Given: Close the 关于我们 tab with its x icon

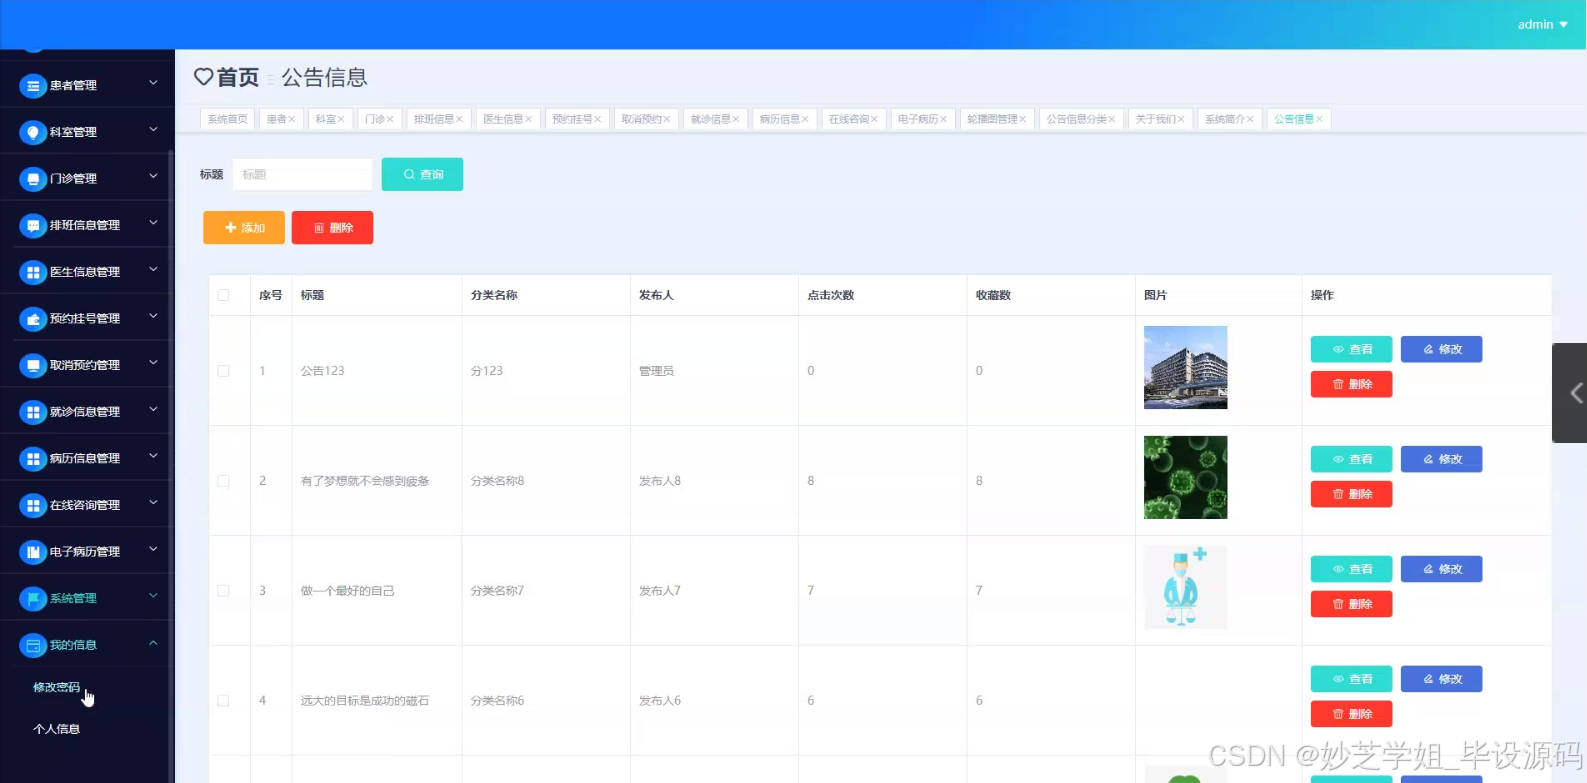Looking at the screenshot, I should [1181, 119].
